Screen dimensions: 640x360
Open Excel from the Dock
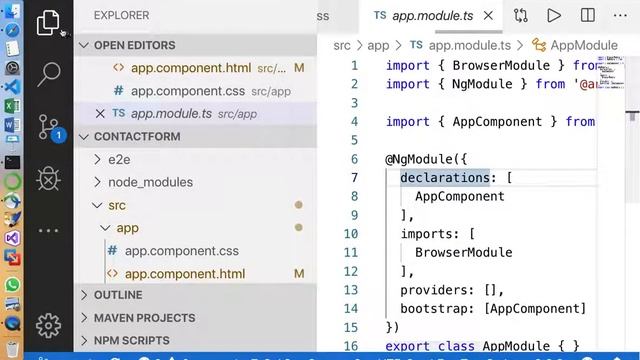tap(12, 106)
